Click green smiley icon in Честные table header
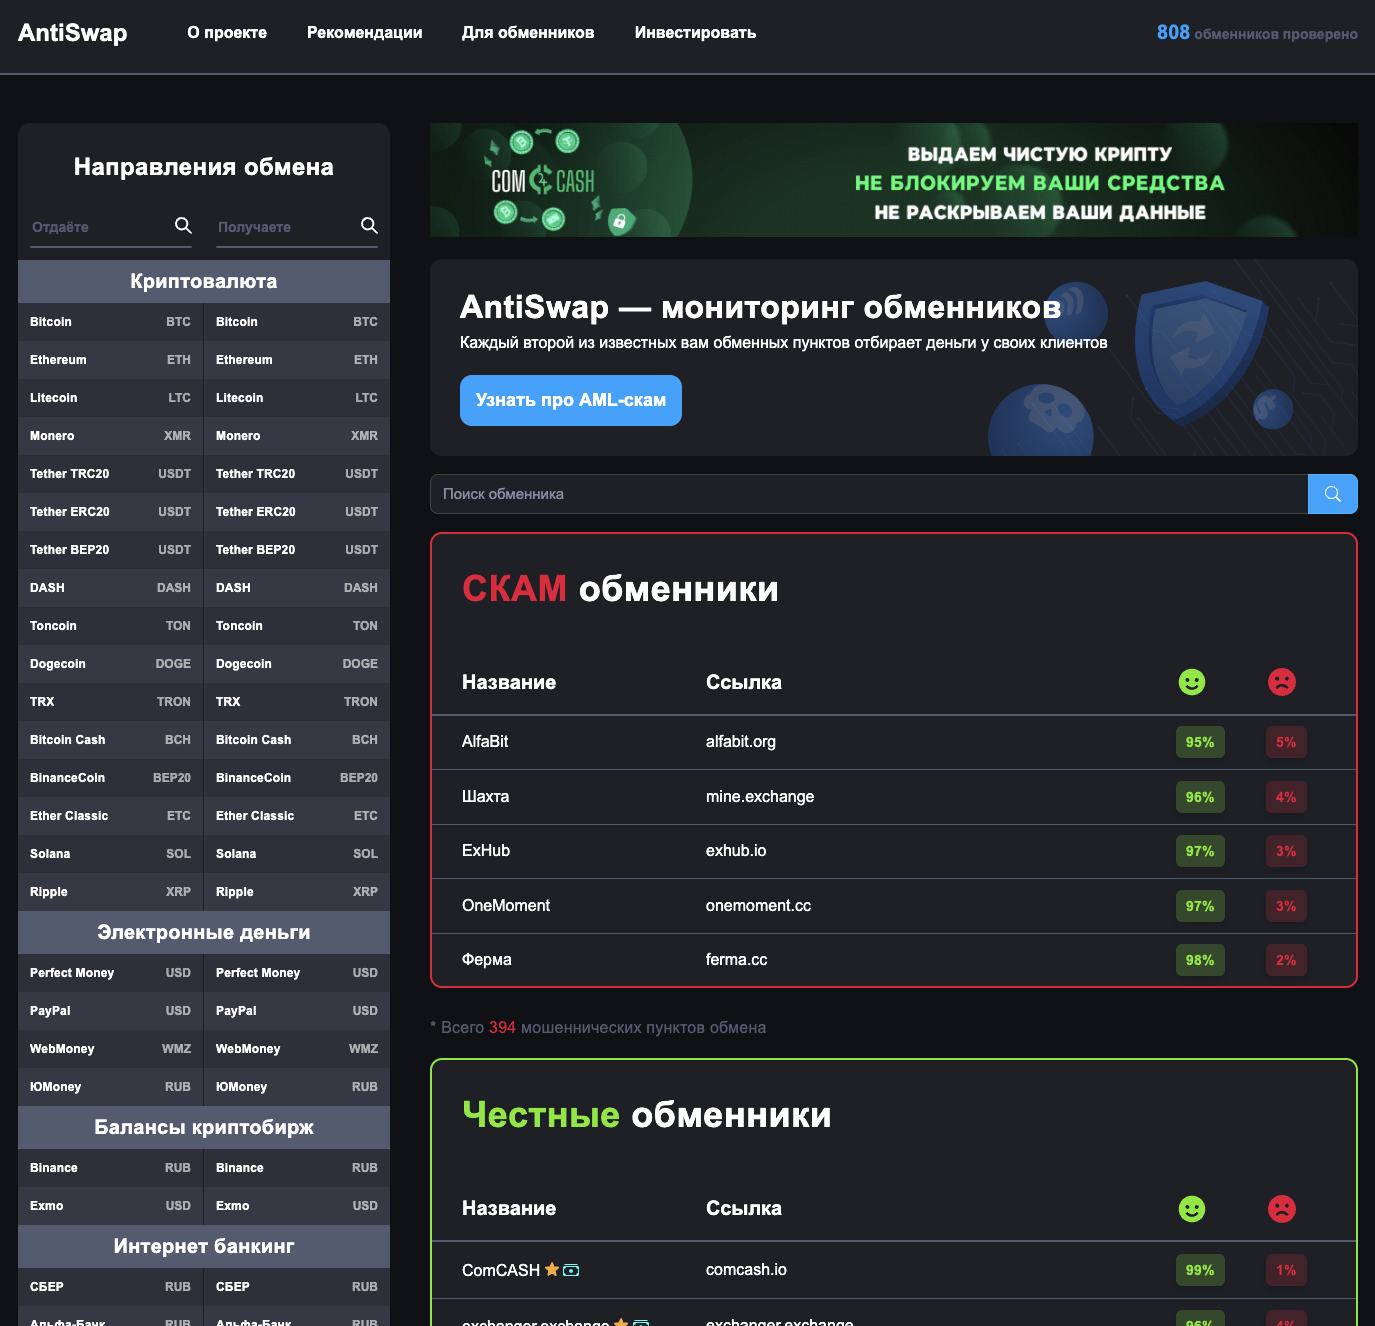1375x1326 pixels. tap(1191, 1208)
